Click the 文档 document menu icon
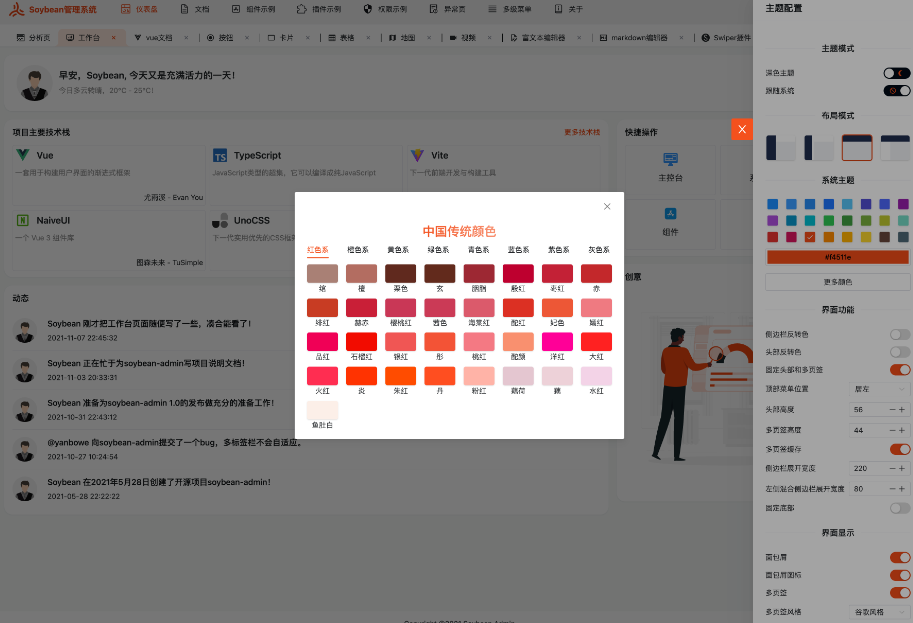The width and height of the screenshot is (913, 623). (185, 9)
